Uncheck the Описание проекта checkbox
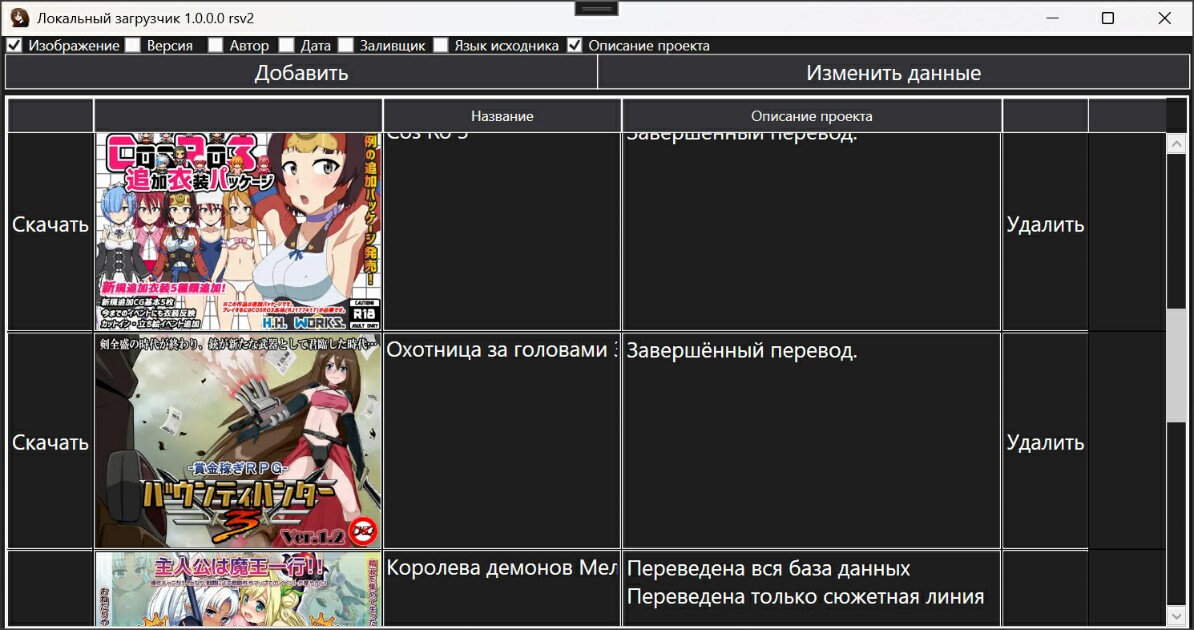Screen dimensions: 1194x630 click(x=574, y=45)
